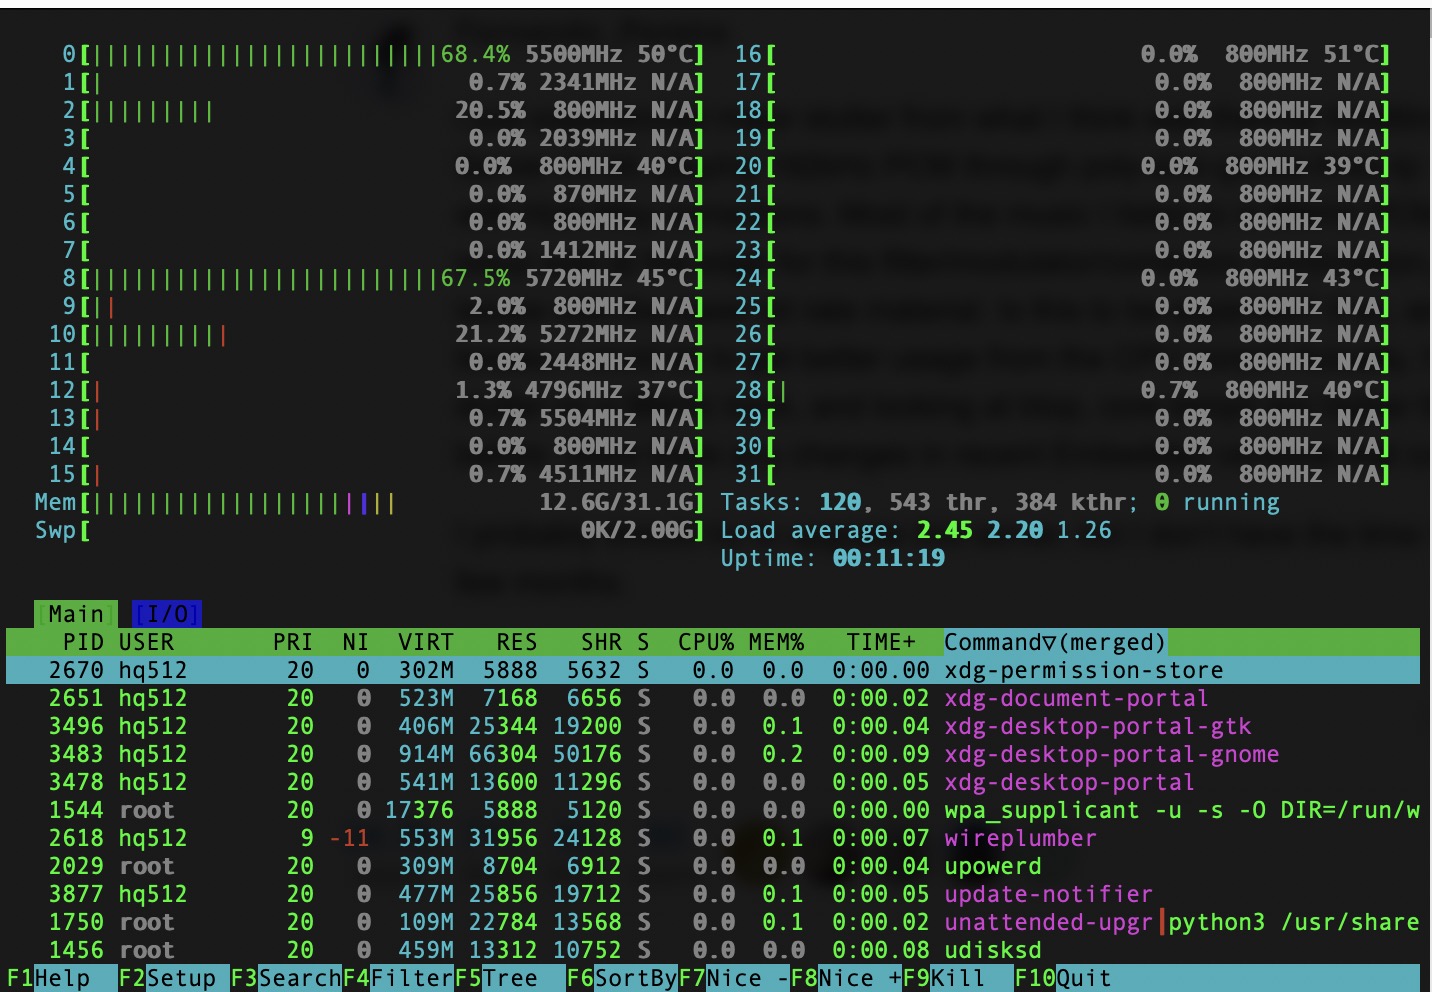This screenshot has width=1432, height=992.
Task: Sort by the RES column header
Action: pyautogui.click(x=517, y=642)
